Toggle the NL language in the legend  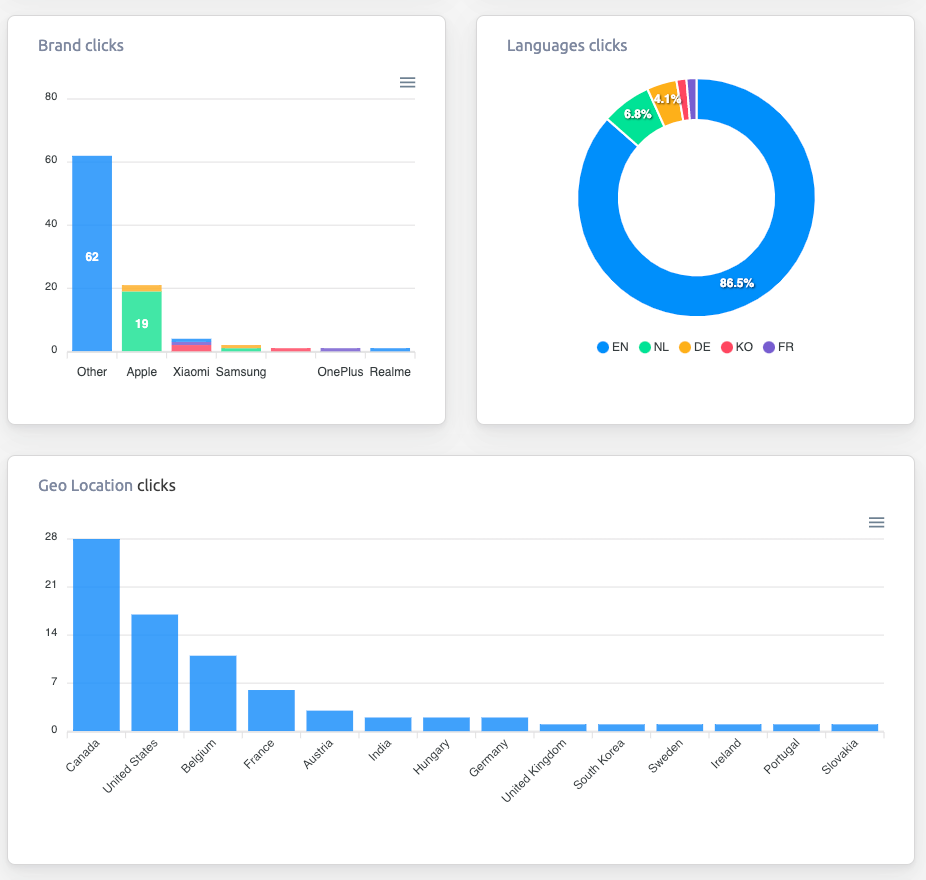click(654, 347)
